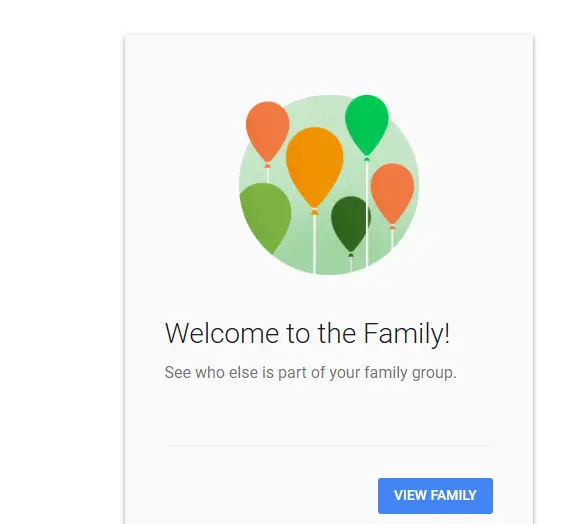Click the white string under the orange balloon

coord(314,245)
